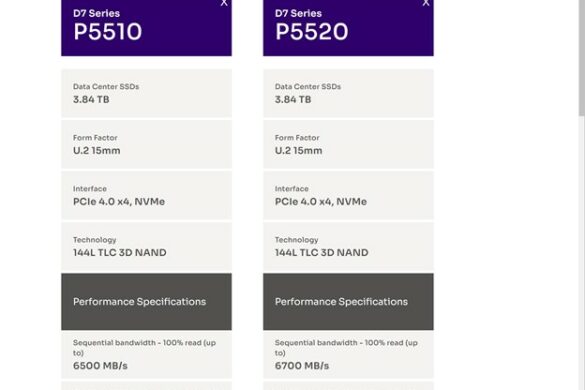Collapse P5520 Performance Specifications section
585x390 pixels.
tap(348, 302)
